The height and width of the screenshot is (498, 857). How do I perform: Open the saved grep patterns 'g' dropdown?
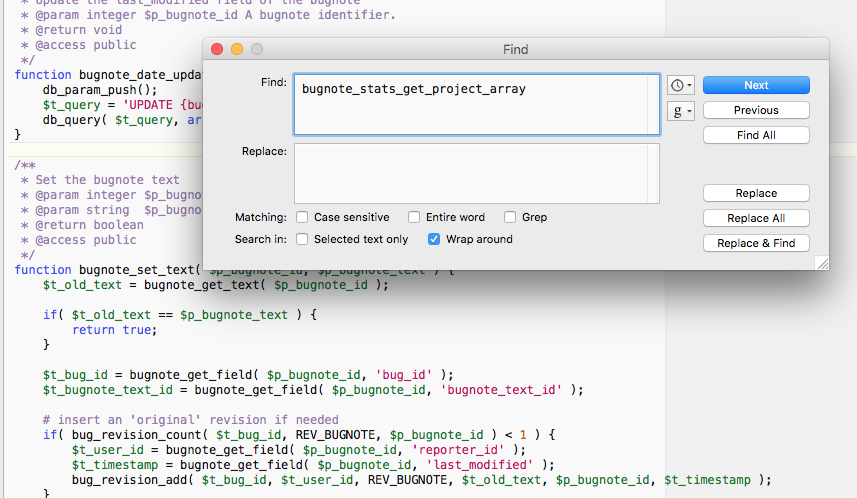(680, 111)
